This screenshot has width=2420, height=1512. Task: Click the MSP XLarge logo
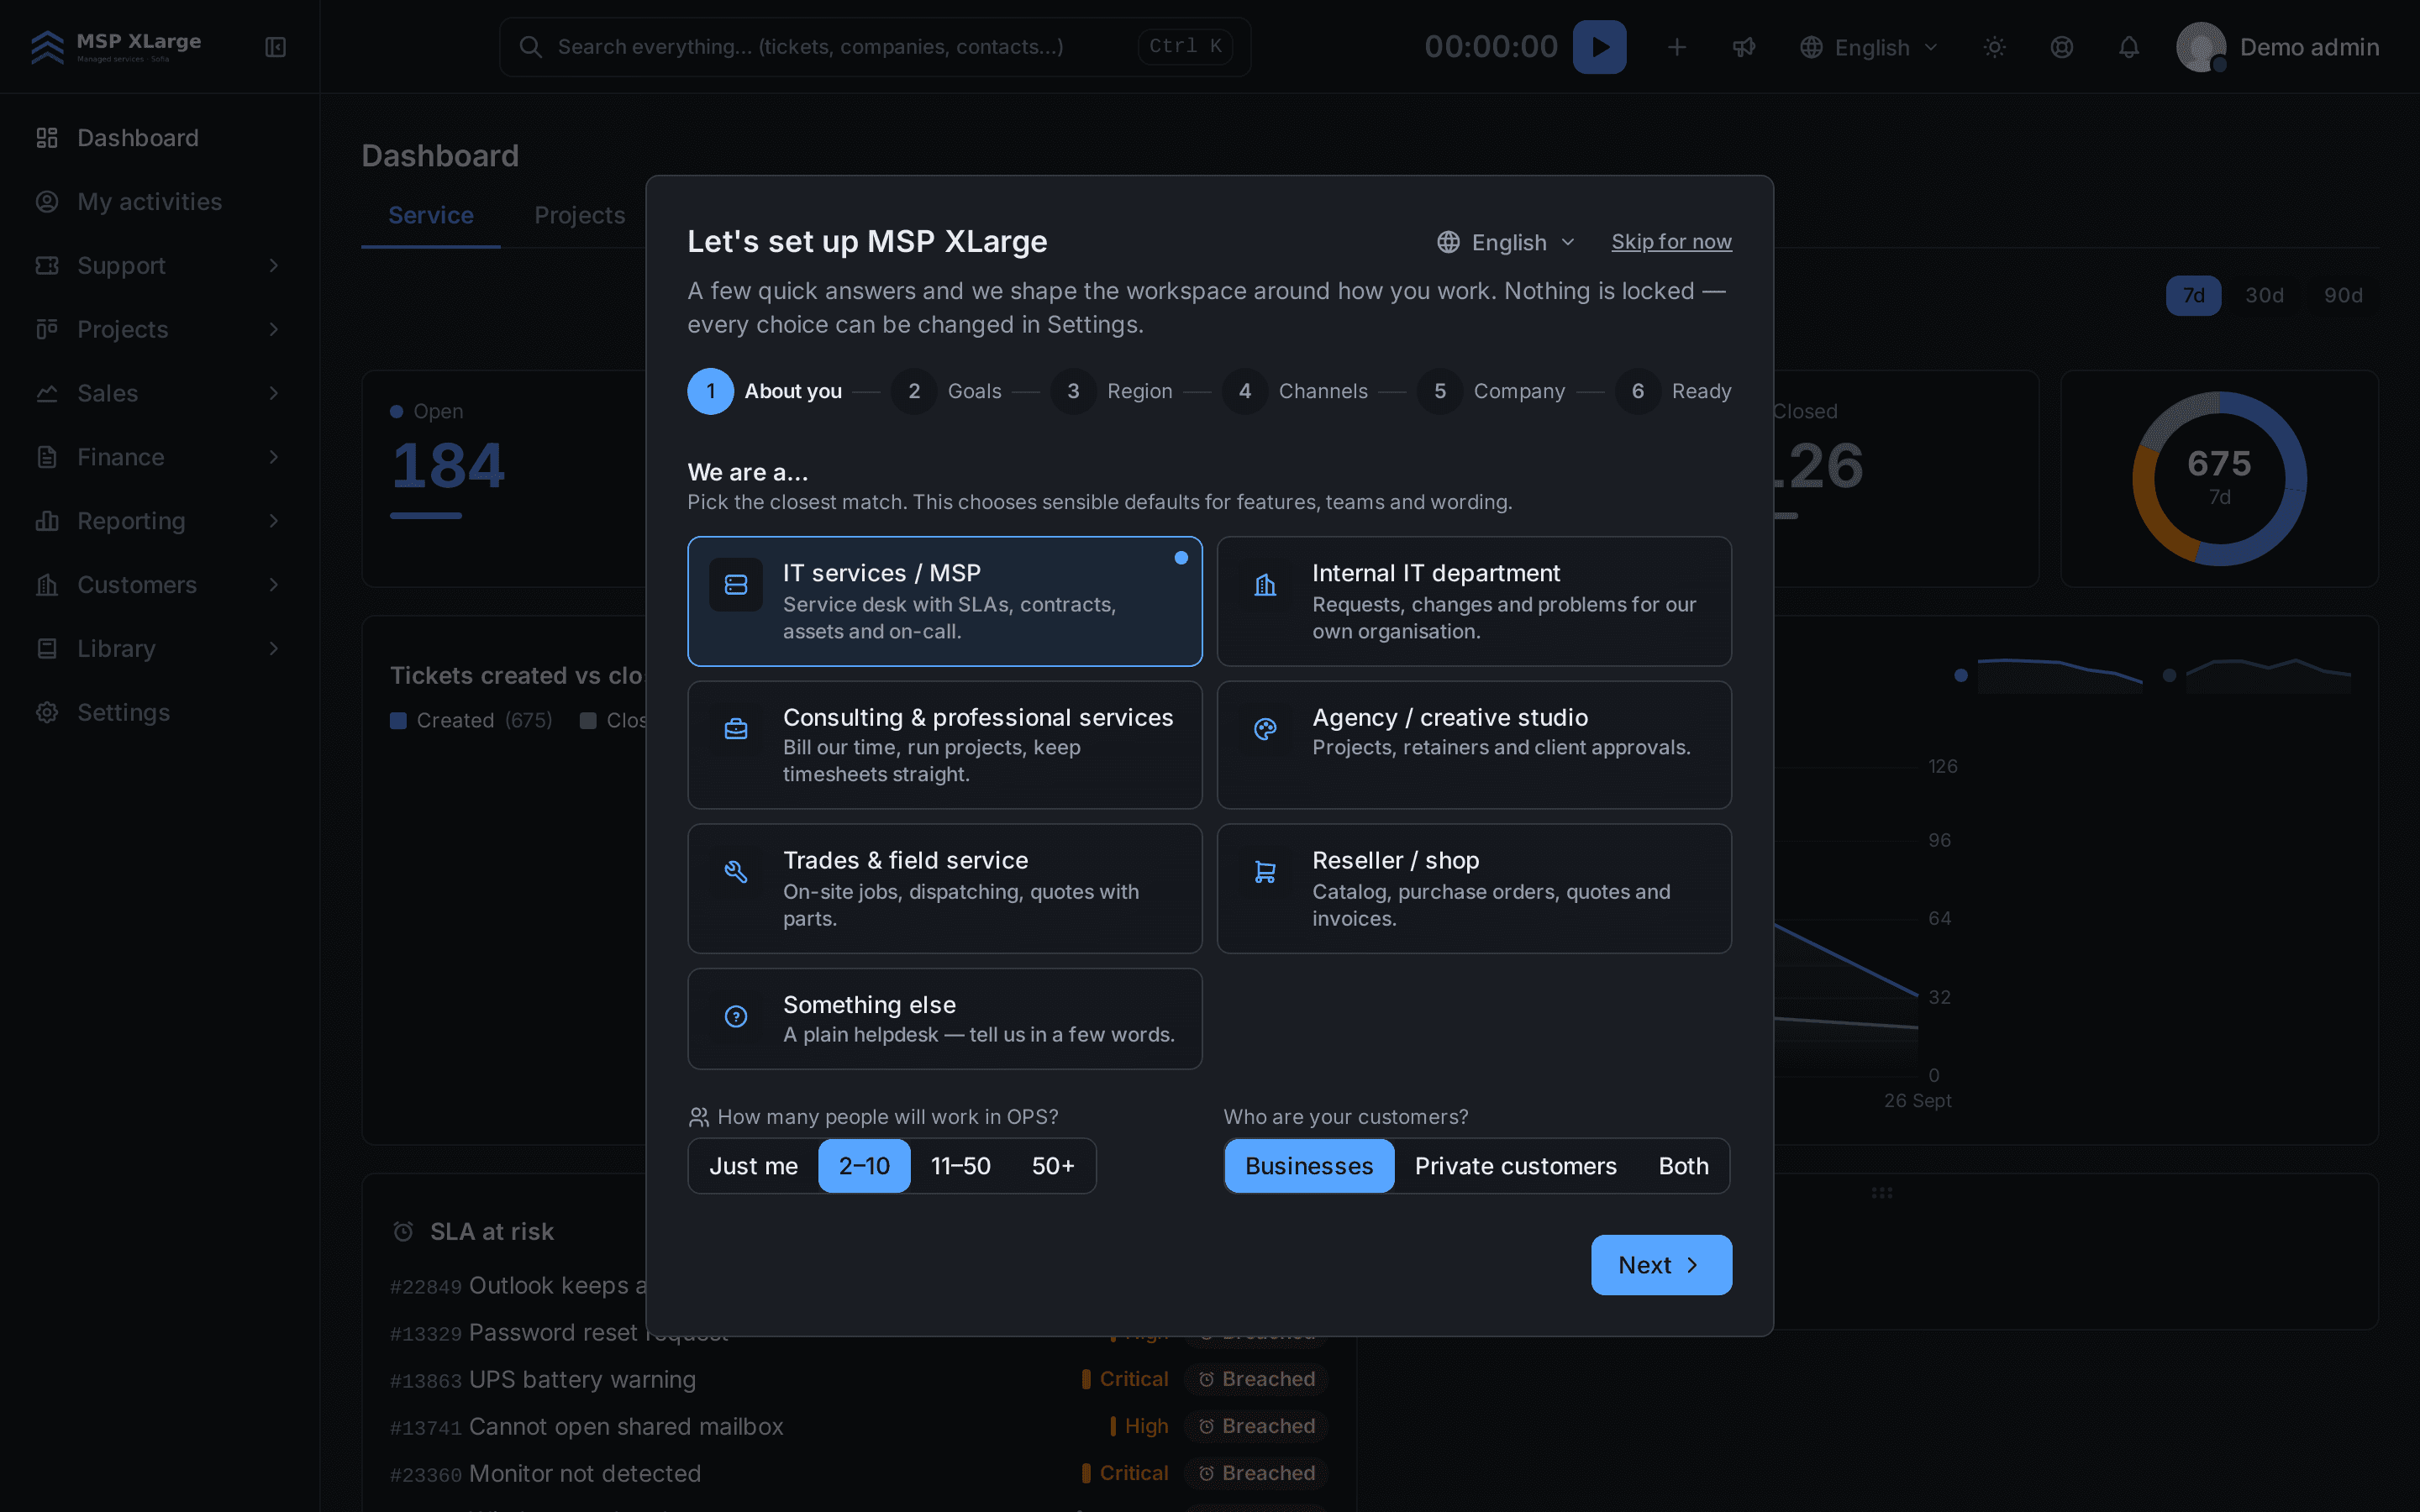pos(116,46)
